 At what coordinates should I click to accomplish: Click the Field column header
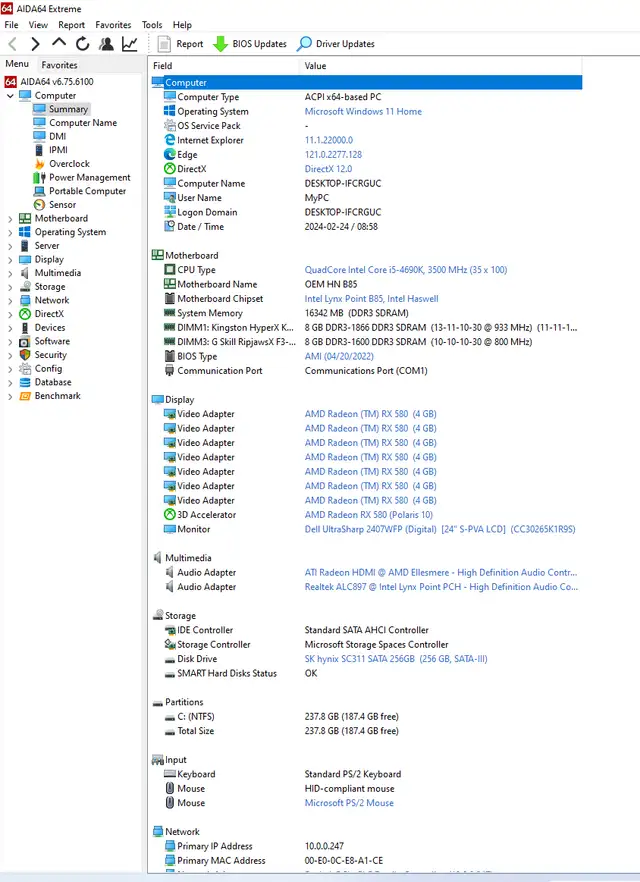[x=224, y=66]
